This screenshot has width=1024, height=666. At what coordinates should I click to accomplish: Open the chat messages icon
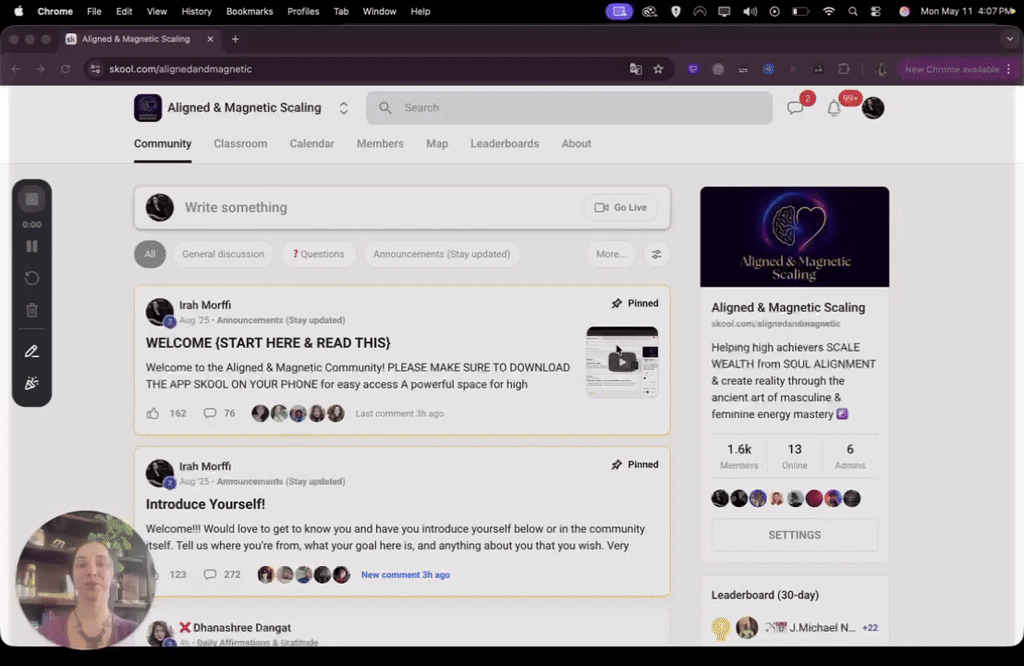click(795, 108)
